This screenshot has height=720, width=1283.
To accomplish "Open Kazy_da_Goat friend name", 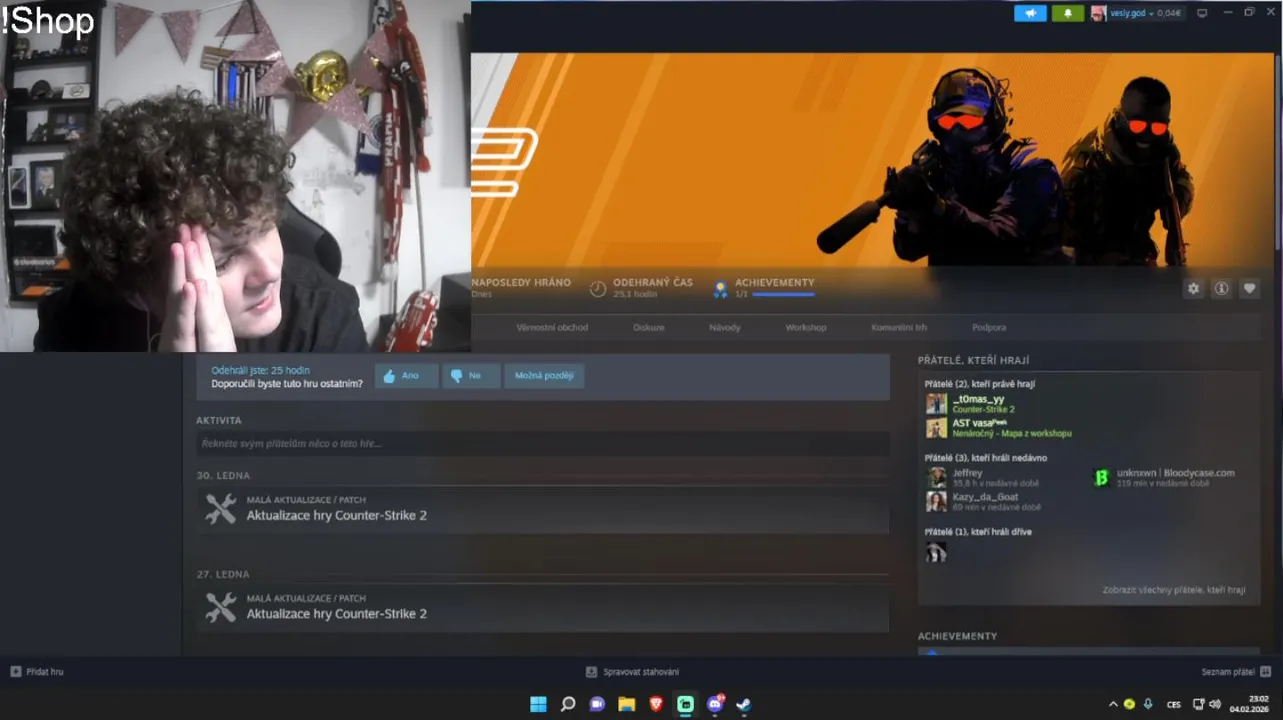I will 985,497.
